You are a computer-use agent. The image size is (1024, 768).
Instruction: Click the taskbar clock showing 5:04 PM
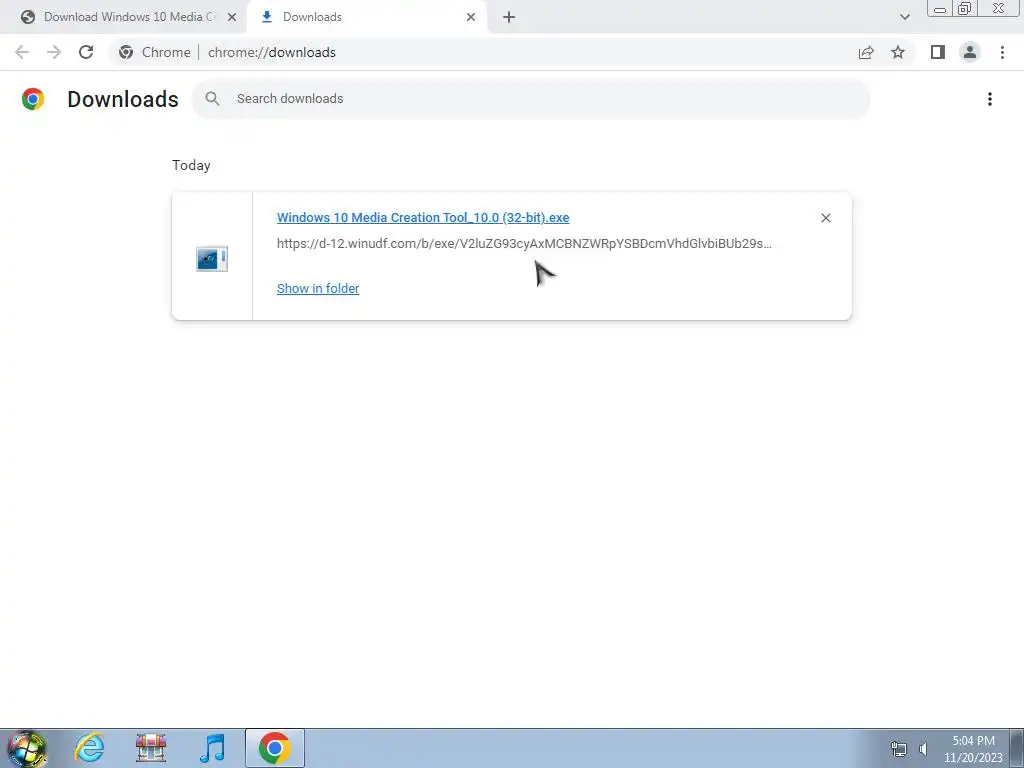[973, 748]
